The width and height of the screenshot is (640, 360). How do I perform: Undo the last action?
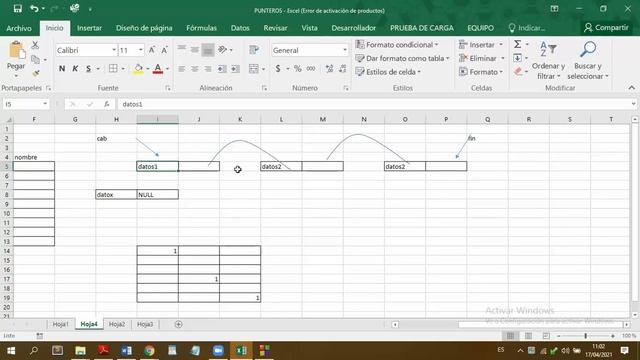34,9
